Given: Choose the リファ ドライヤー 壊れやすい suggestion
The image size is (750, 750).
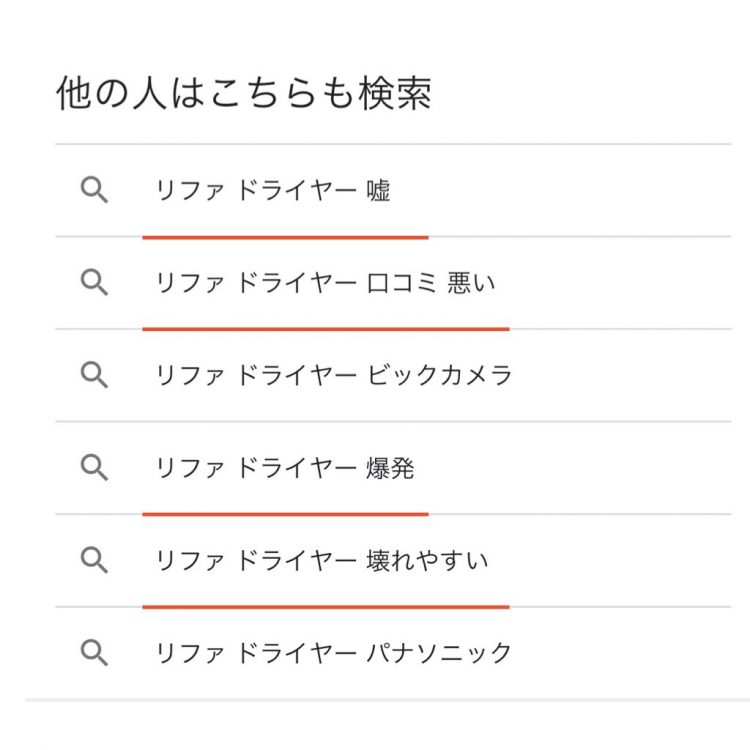Looking at the screenshot, I should pos(393,561).
